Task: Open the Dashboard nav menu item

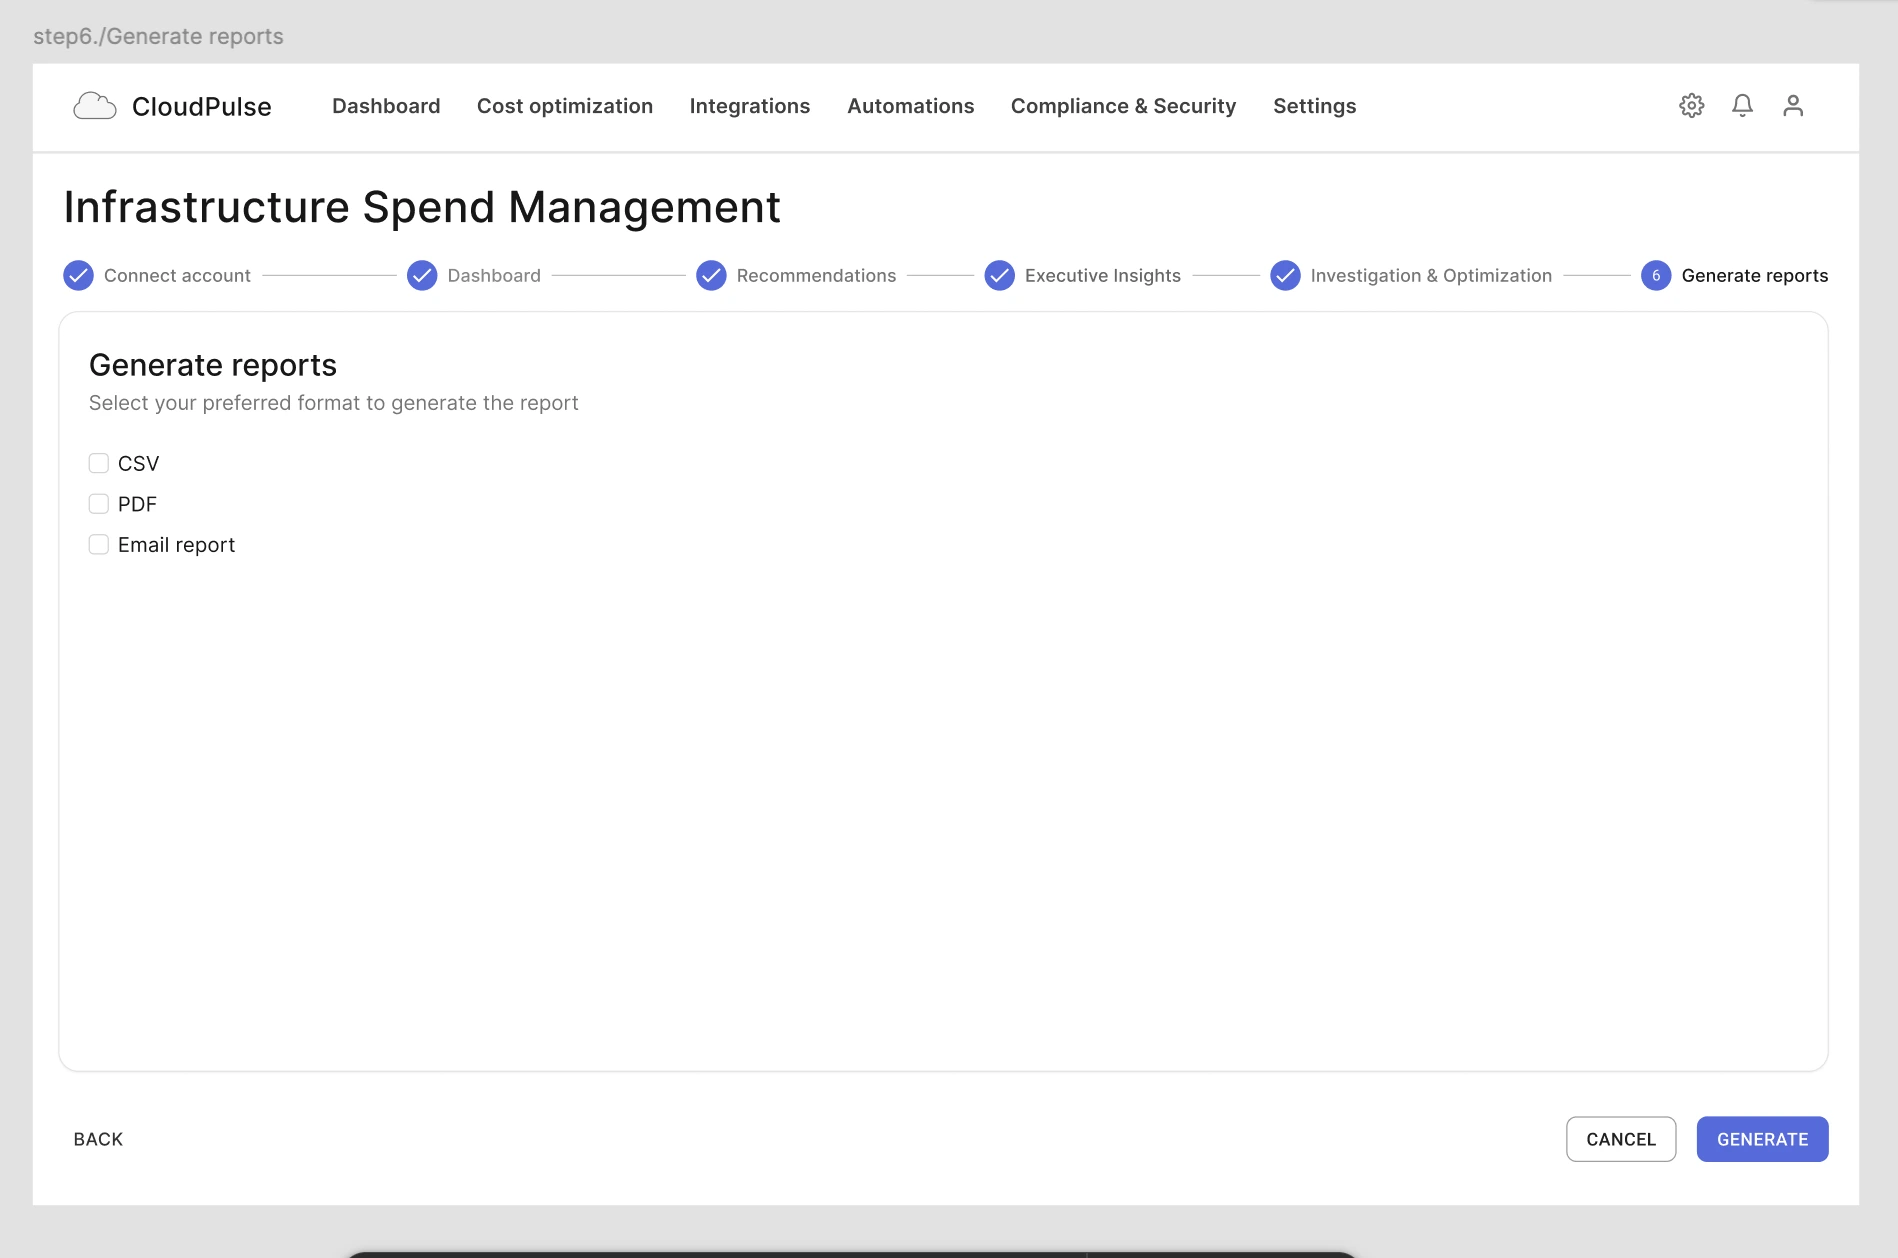Action: (x=386, y=106)
